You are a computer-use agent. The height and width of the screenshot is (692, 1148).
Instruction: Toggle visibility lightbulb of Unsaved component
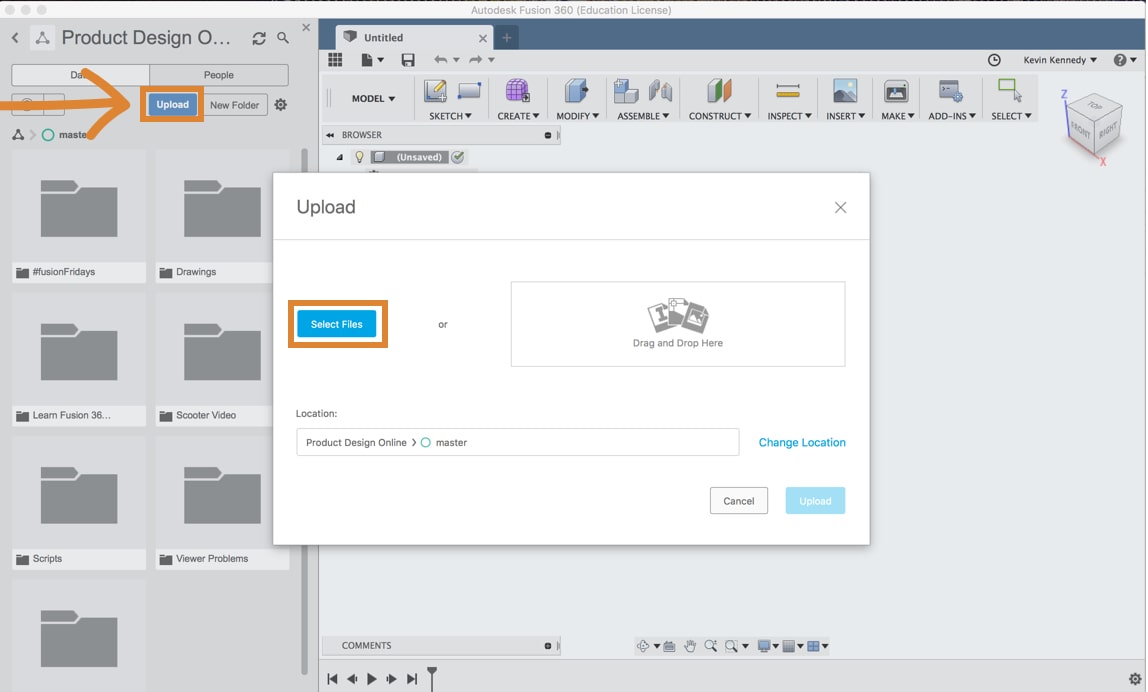tap(359, 157)
